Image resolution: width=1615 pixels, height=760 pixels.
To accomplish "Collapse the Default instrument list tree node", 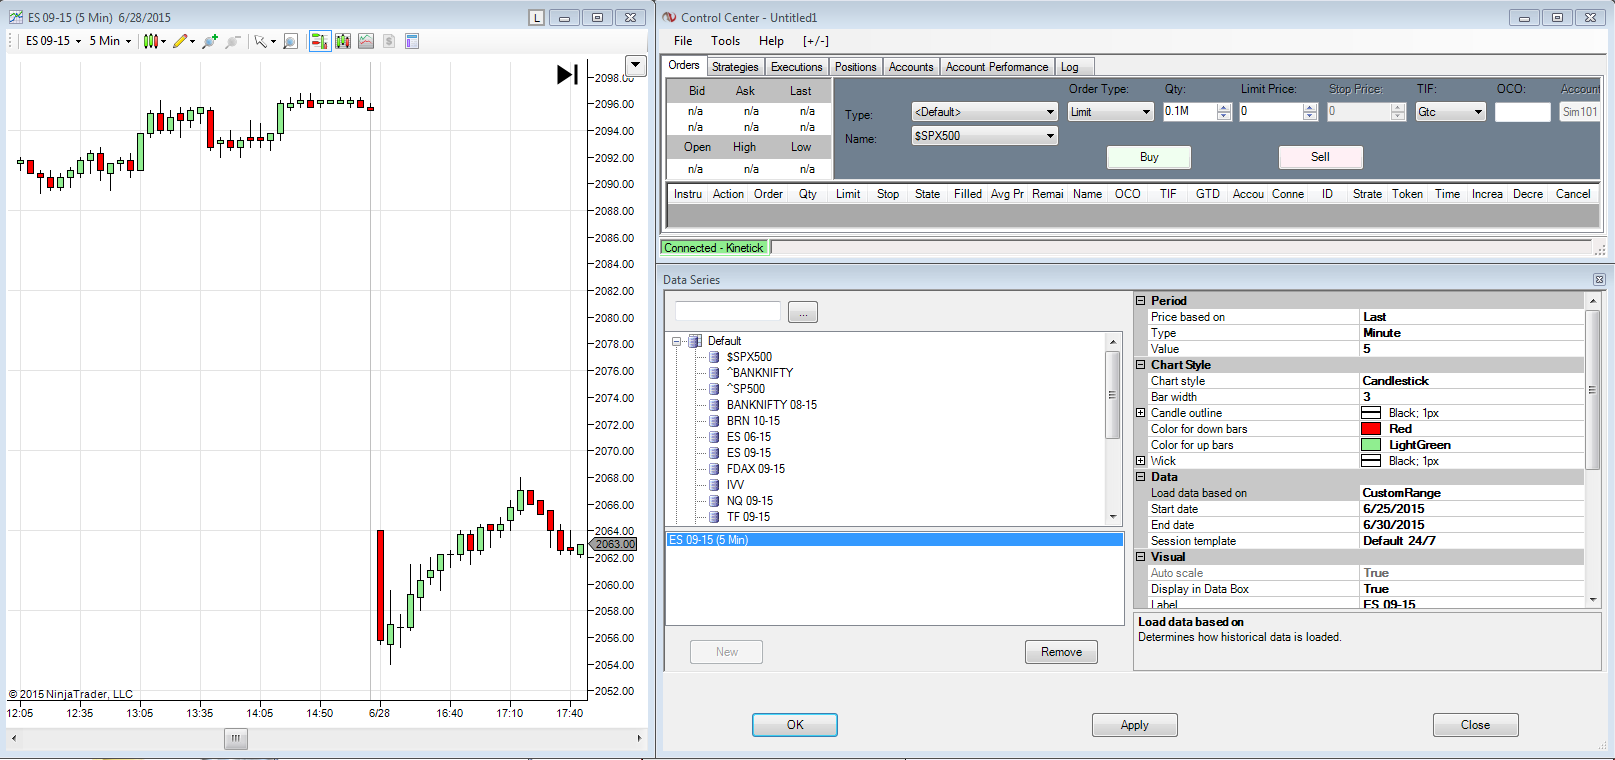I will point(677,341).
